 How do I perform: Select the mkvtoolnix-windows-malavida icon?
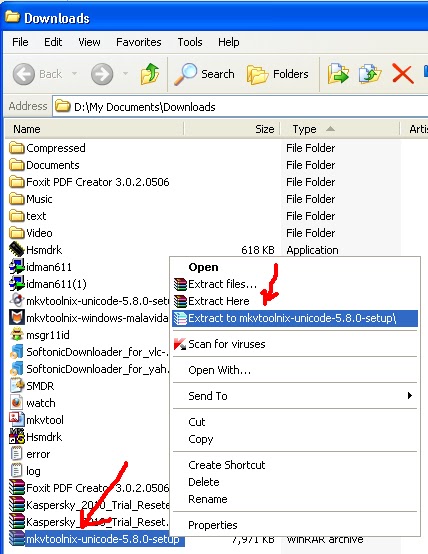click(17, 318)
